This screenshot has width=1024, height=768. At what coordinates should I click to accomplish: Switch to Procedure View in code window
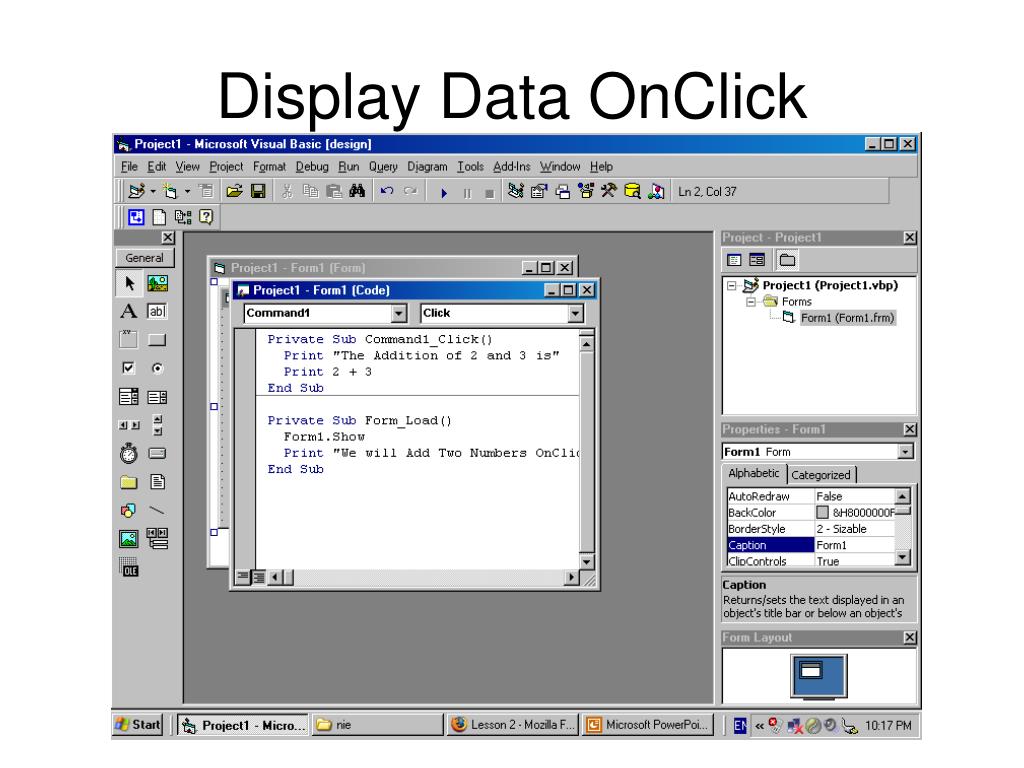click(244, 577)
